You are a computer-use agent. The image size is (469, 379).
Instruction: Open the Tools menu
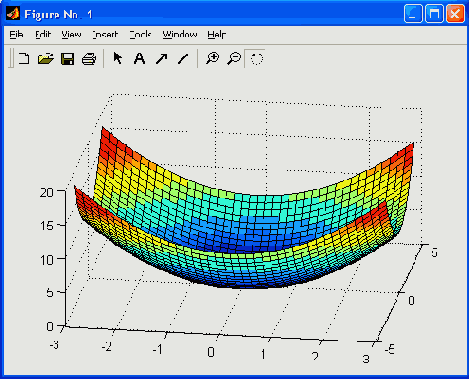[x=140, y=34]
